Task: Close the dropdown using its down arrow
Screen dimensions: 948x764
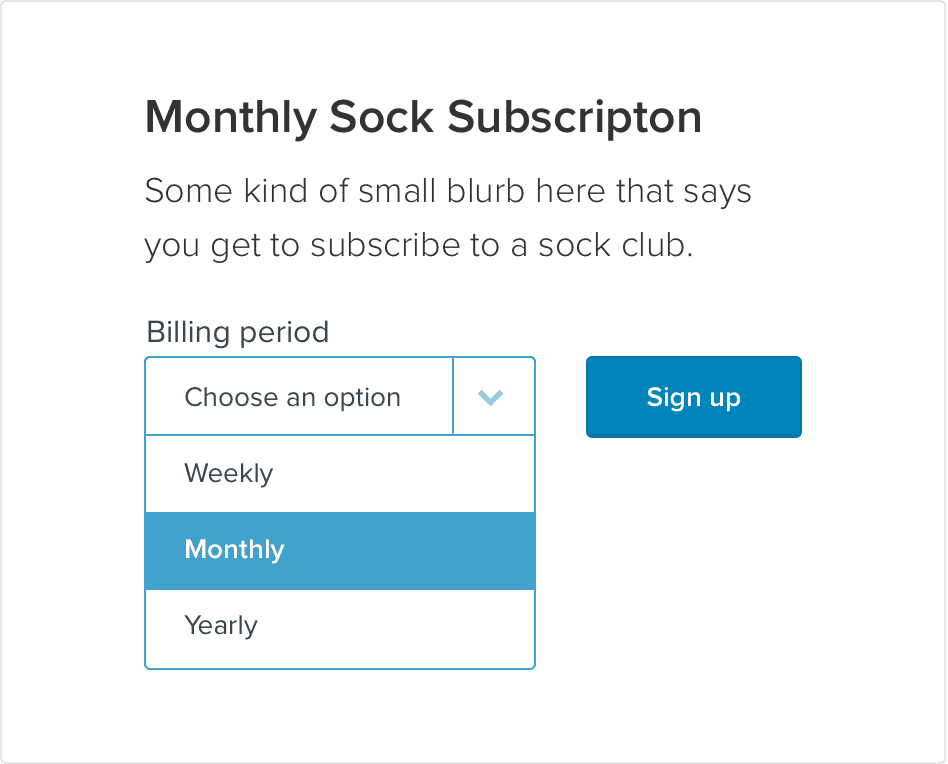Action: pos(490,398)
